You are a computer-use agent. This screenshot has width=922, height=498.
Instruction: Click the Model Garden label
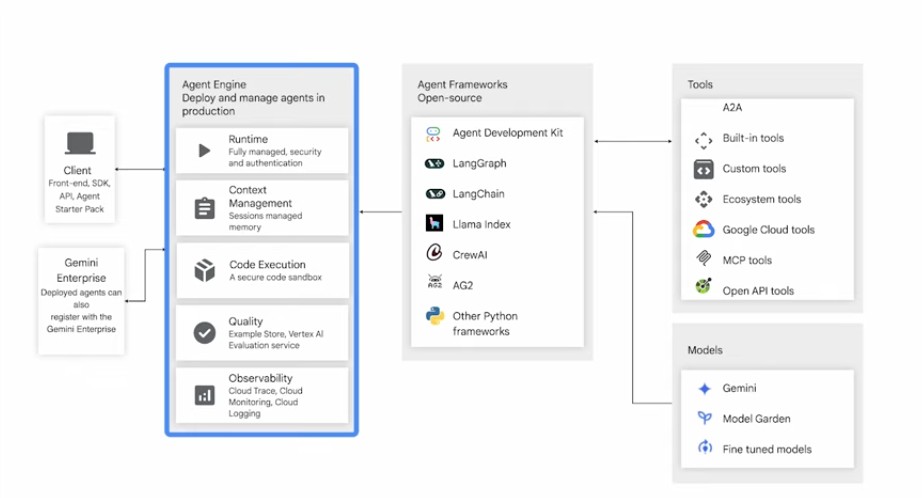tap(757, 418)
